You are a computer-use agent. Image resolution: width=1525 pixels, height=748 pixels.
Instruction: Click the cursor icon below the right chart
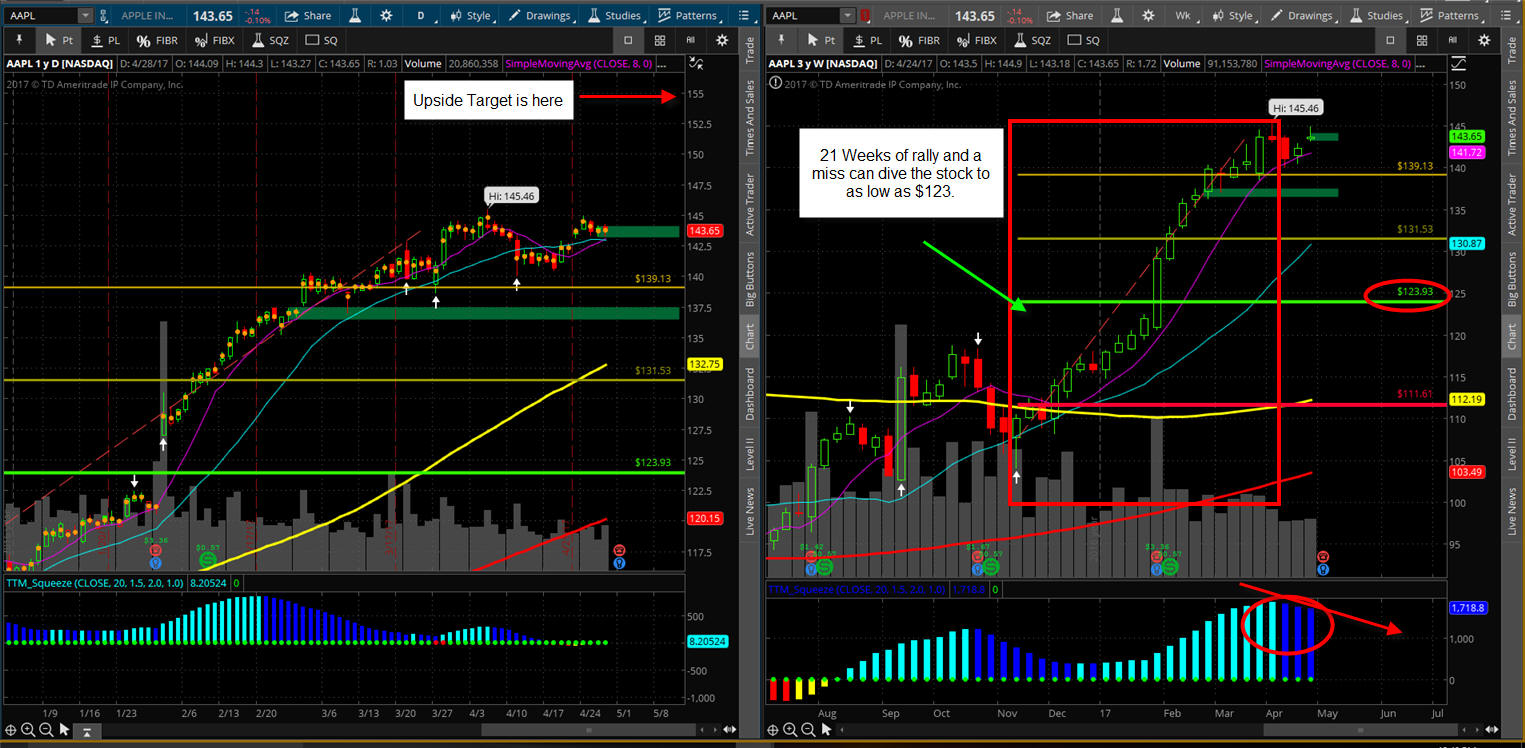[827, 730]
